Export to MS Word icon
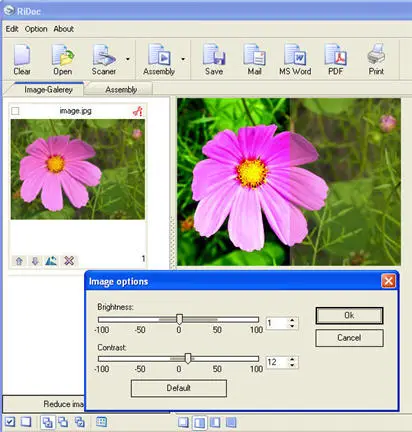This screenshot has height=432, width=412. coord(295,59)
